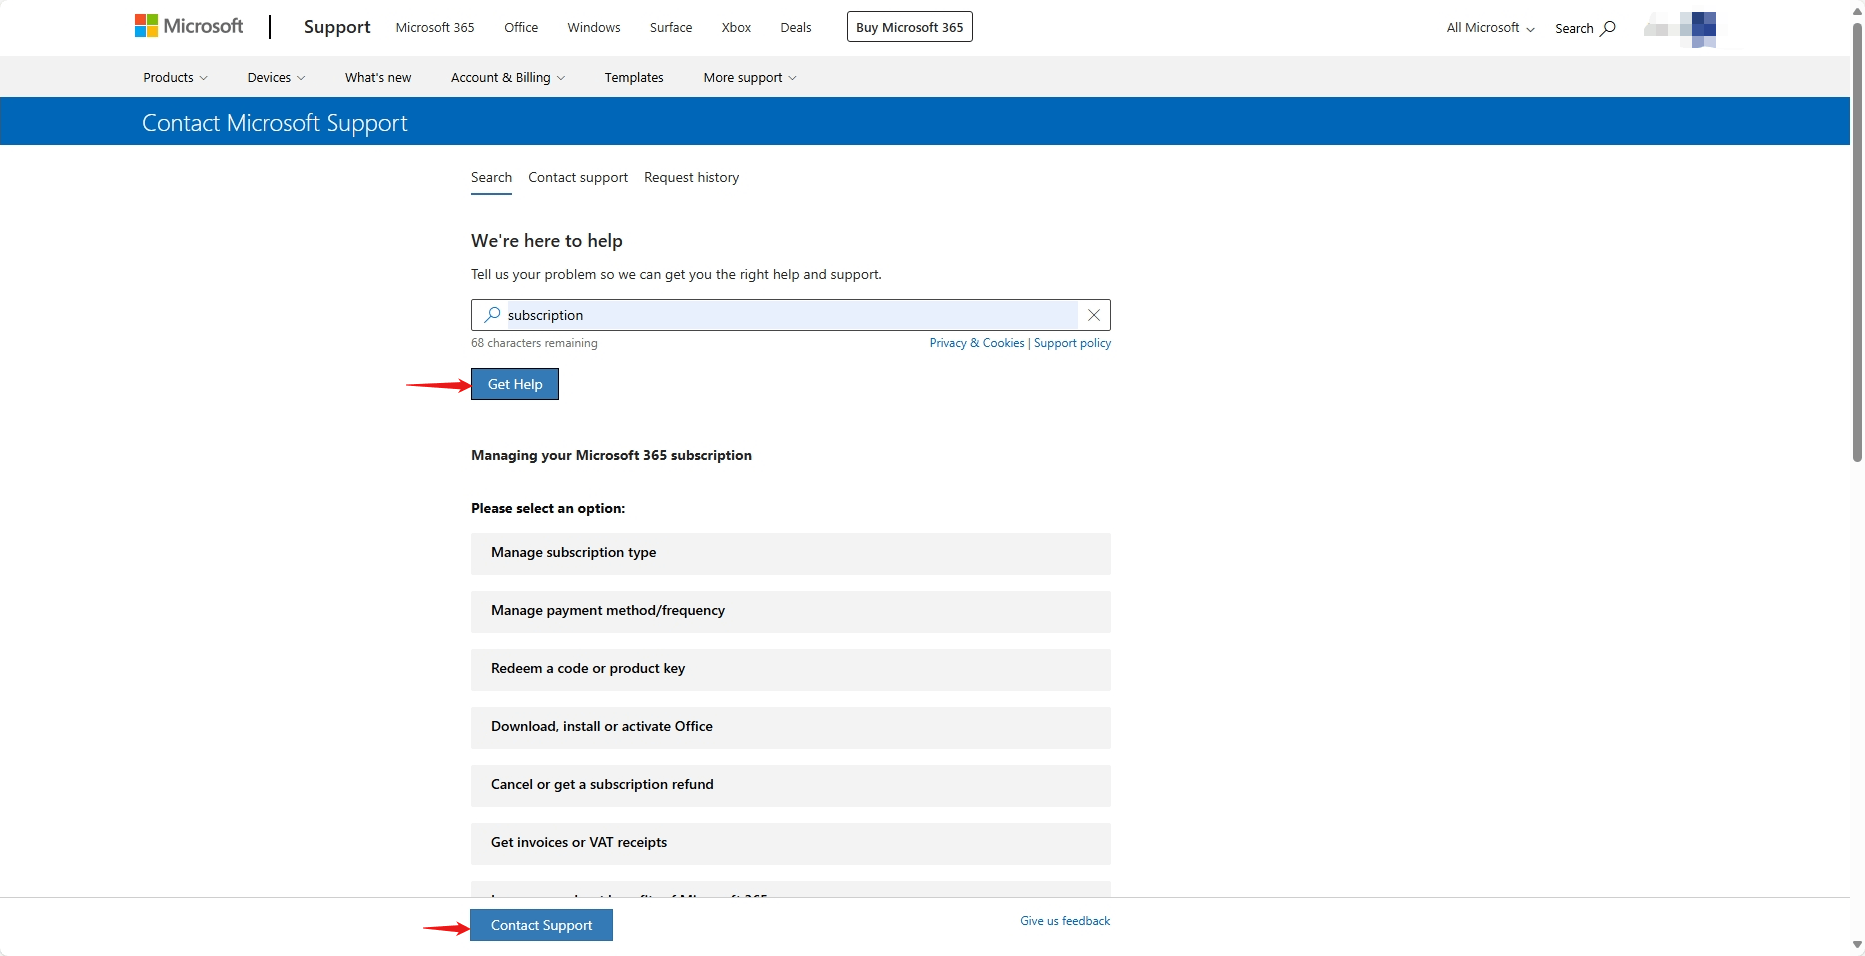Open the user account avatar
The image size is (1865, 956).
(1680, 28)
